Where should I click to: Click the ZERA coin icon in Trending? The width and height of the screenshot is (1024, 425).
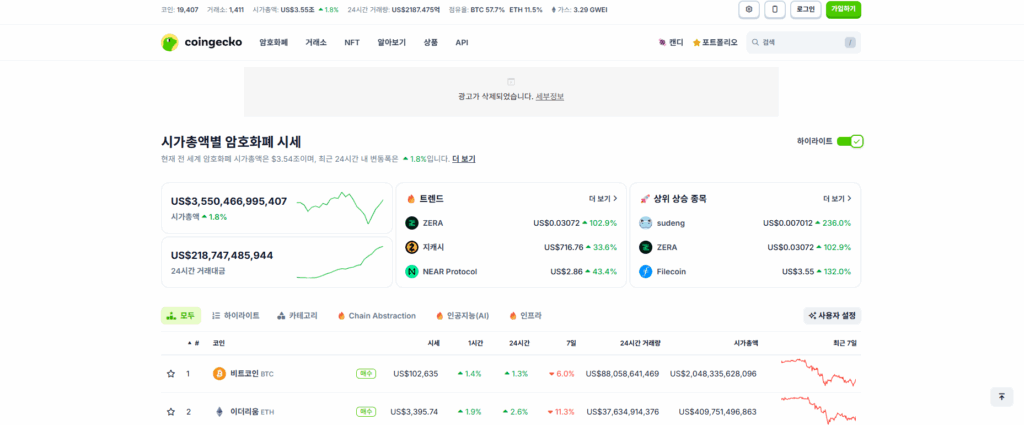coord(411,223)
